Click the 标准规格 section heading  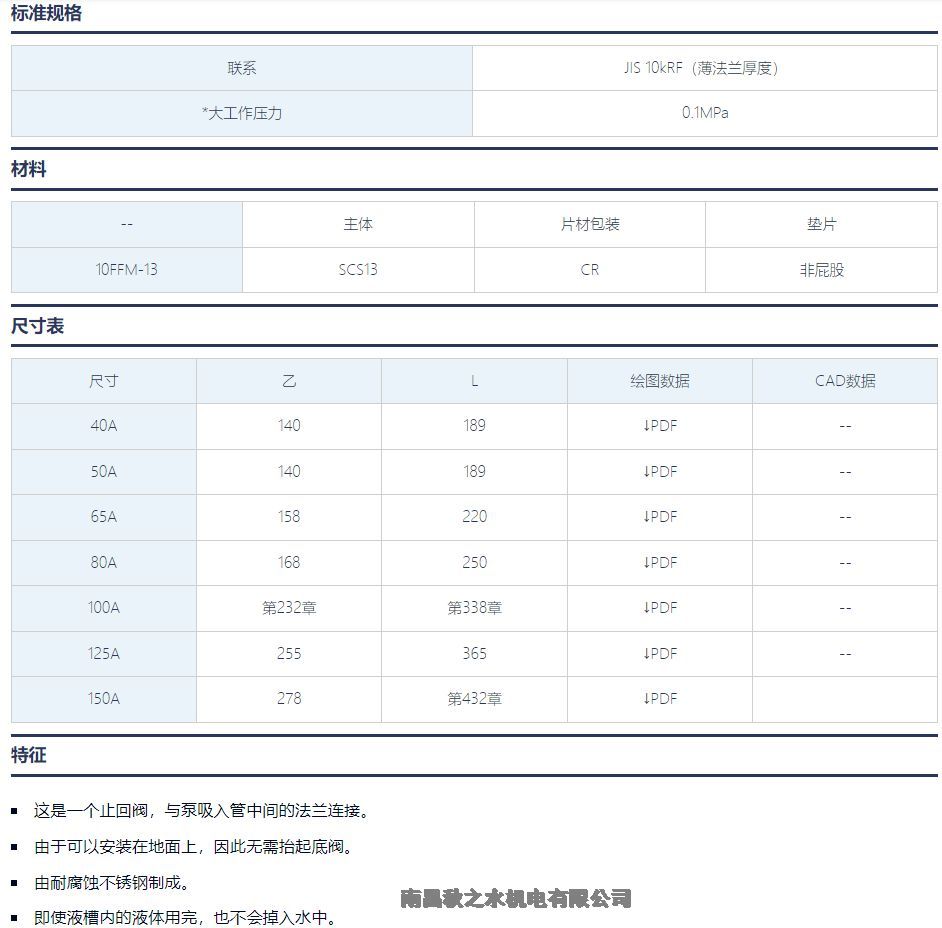coord(46,14)
